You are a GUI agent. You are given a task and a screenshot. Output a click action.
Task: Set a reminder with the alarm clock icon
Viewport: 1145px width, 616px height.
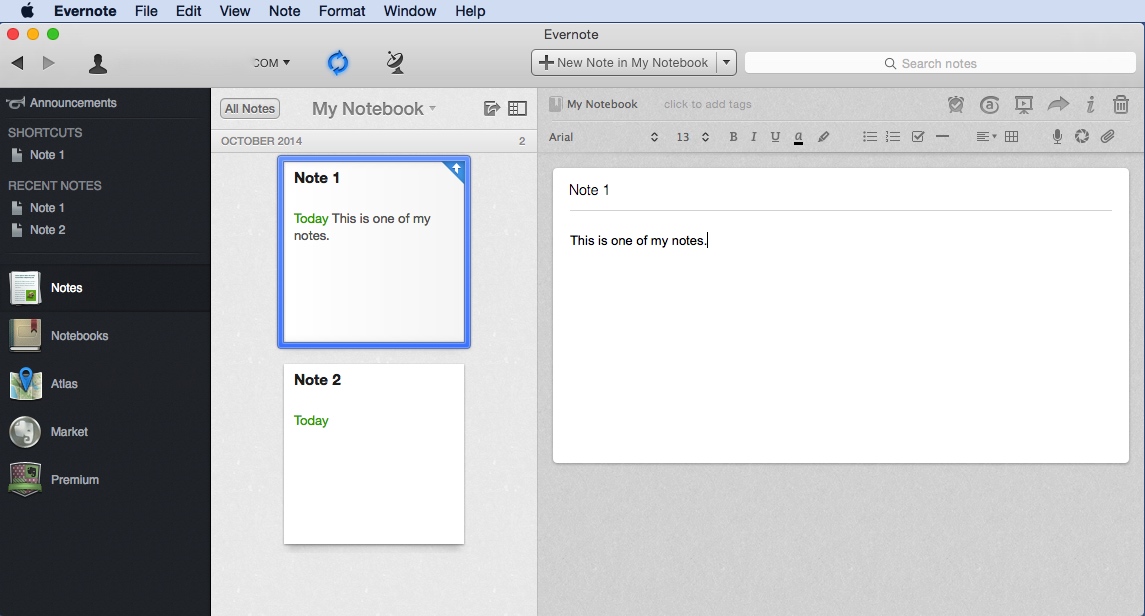[x=956, y=105]
